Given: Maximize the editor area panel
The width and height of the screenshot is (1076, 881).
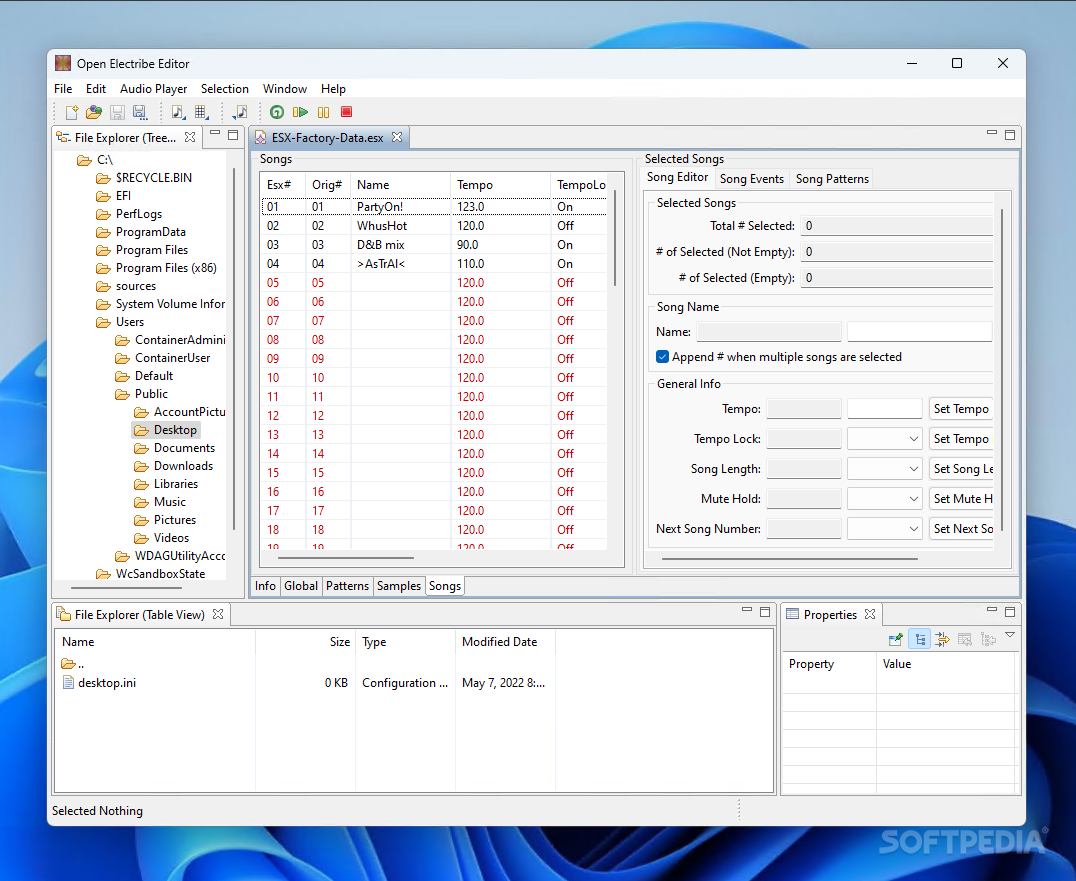Looking at the screenshot, I should tap(1010, 134).
